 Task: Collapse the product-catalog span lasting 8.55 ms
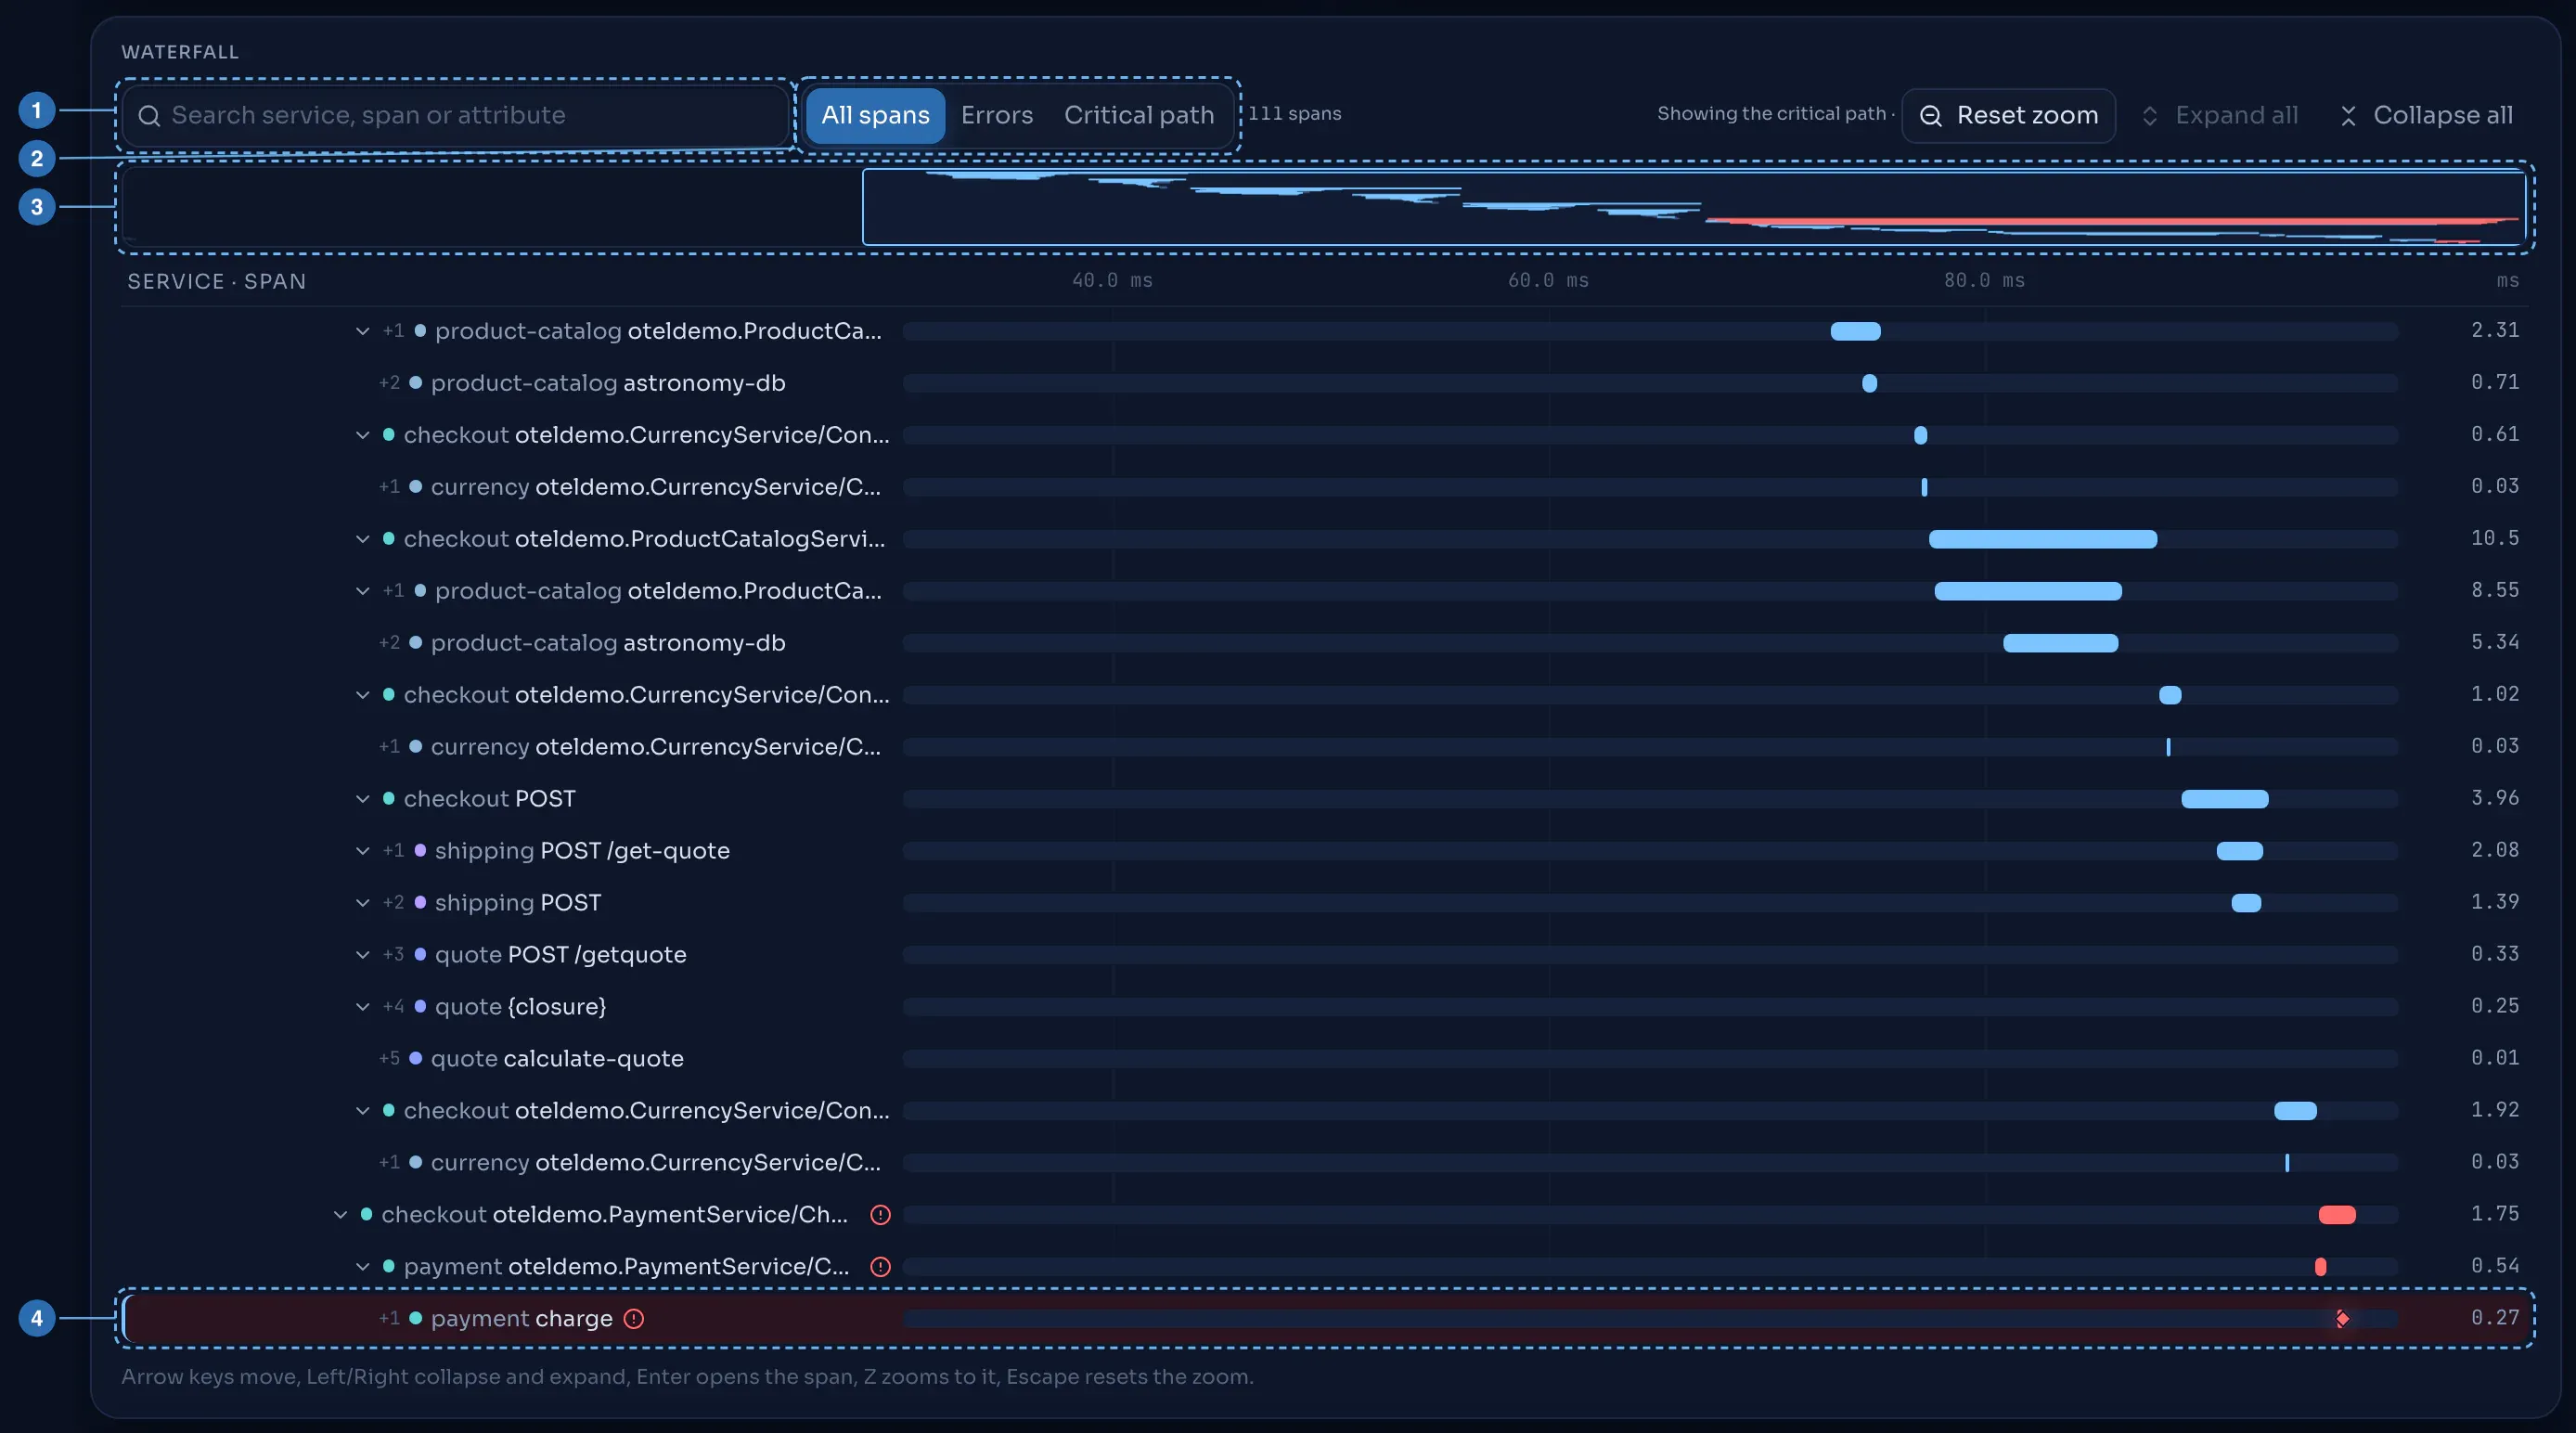point(363,591)
